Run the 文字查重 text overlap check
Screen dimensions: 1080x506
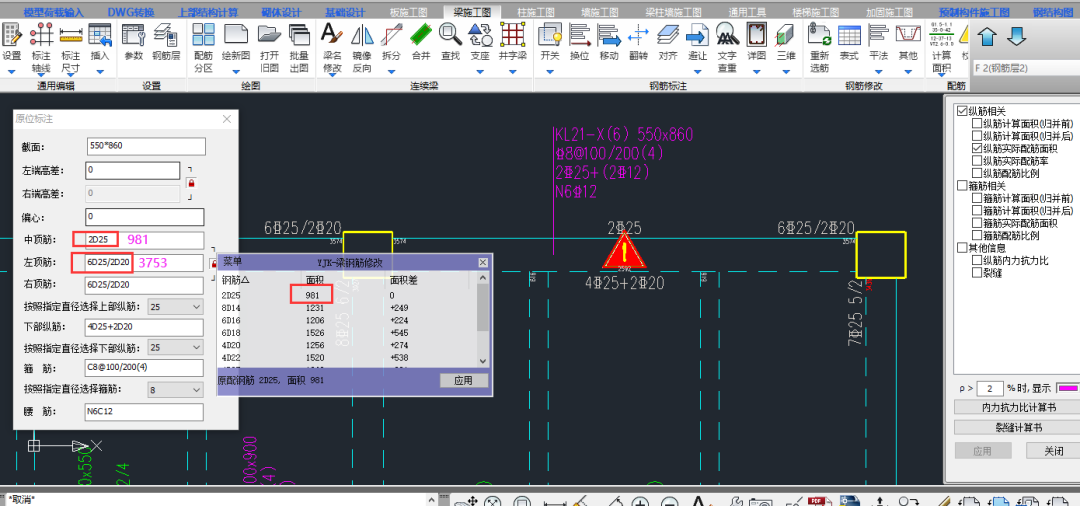pos(727,47)
